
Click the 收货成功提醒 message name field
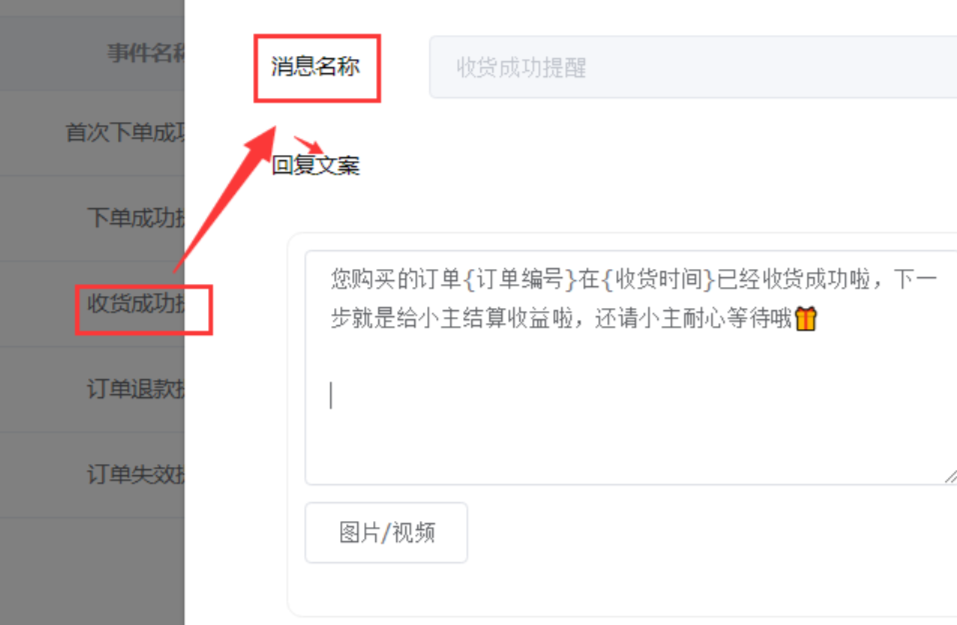[693, 67]
